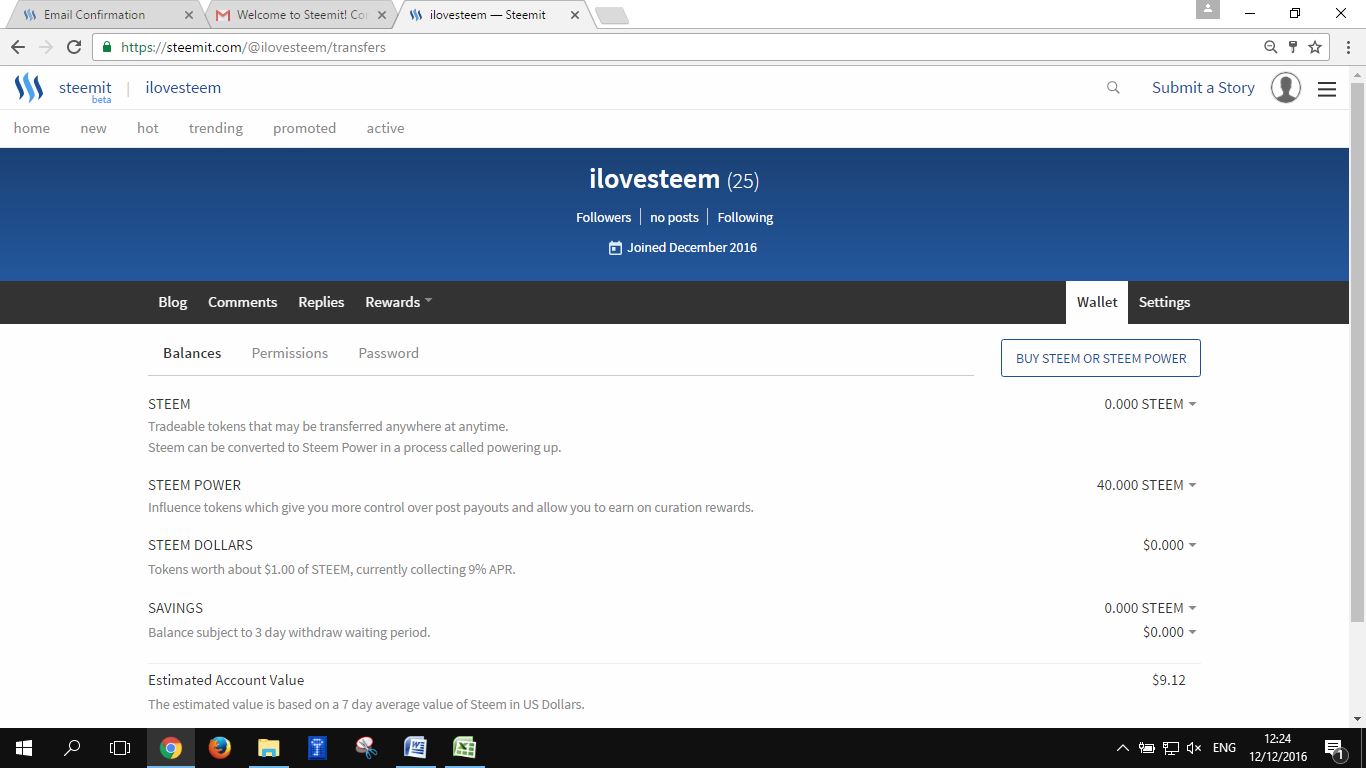Open the Steem Dollars $0.000 dropdown
The image size is (1366, 768).
click(1170, 545)
